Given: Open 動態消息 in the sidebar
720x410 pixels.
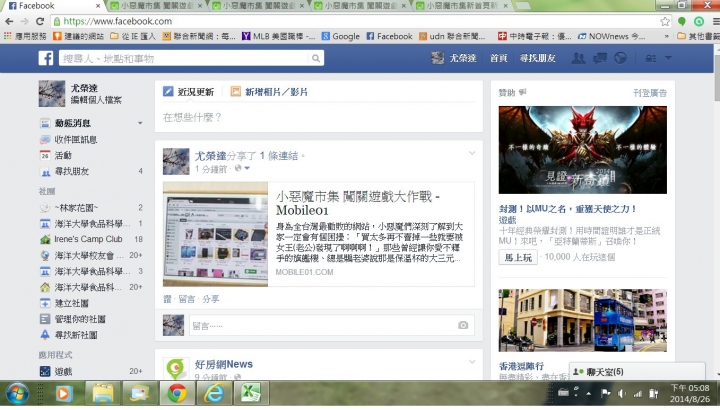Looking at the screenshot, I should pyautogui.click(x=72, y=123).
